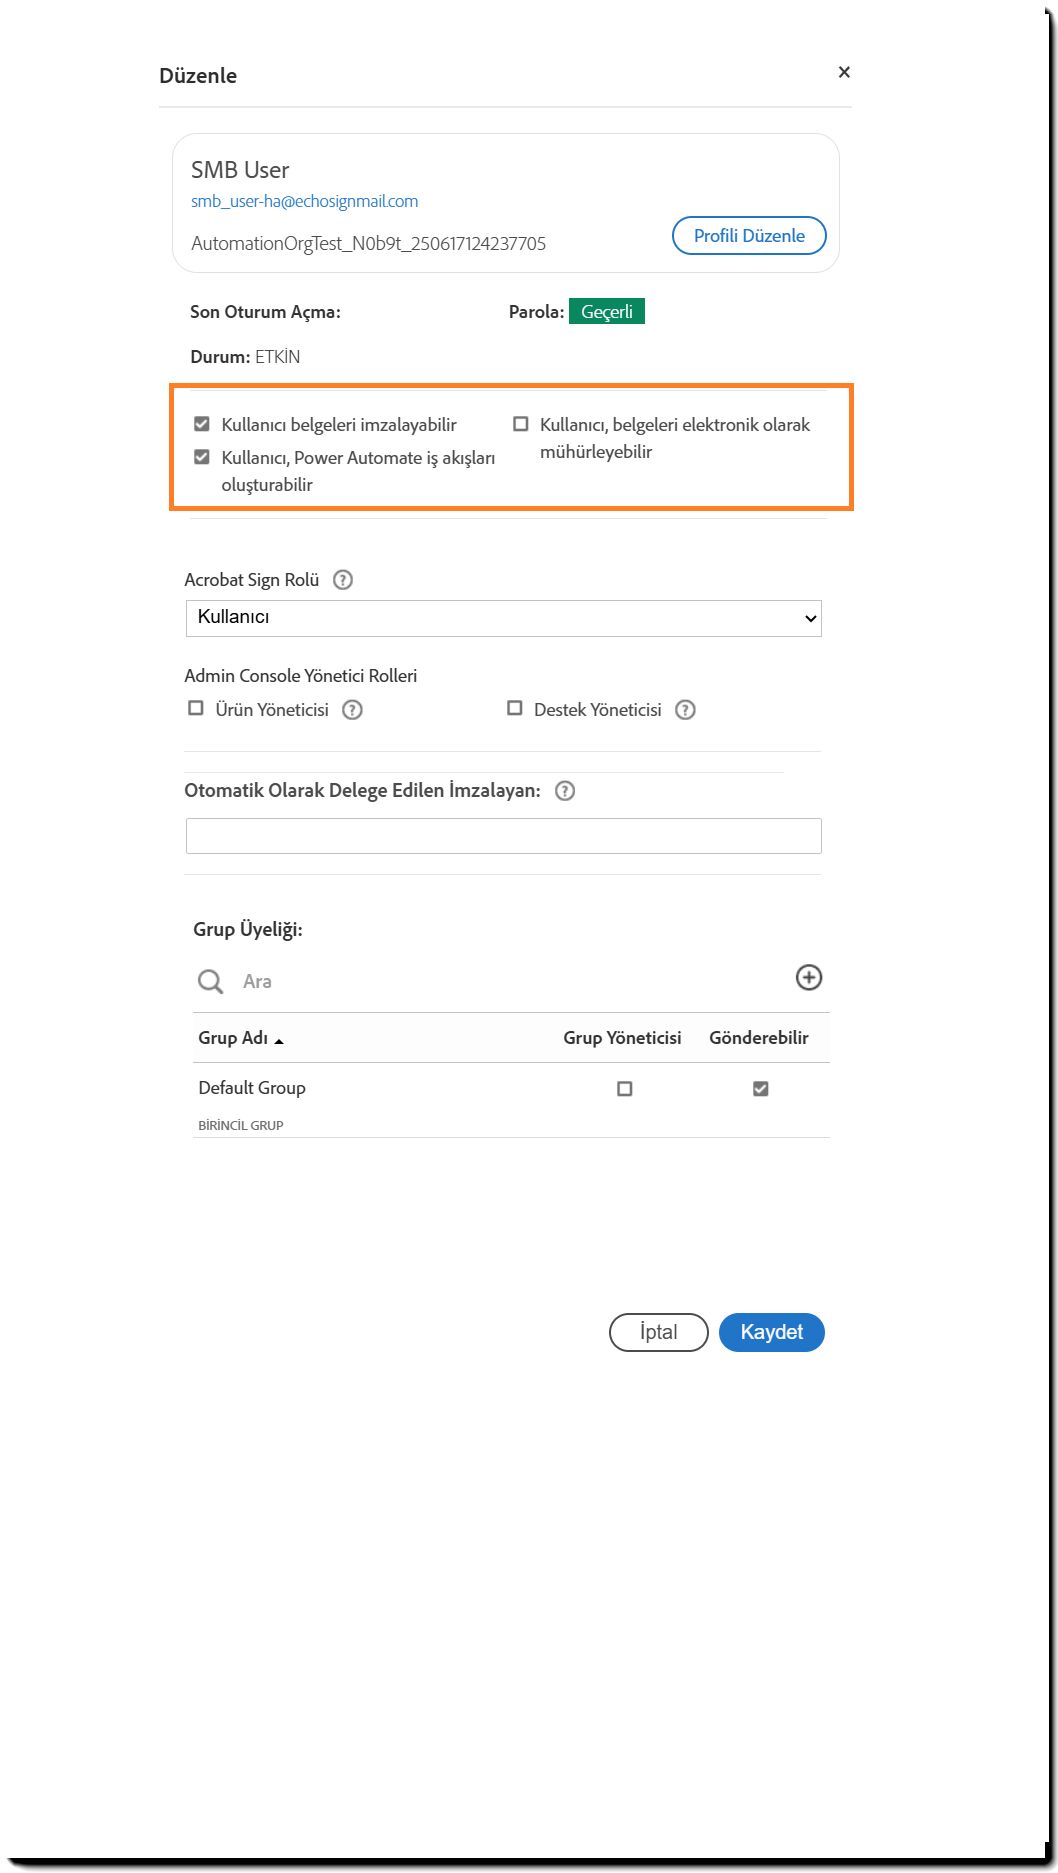Click the delegated signer input field
Image resolution: width=1058 pixels, height=1873 pixels.
point(504,836)
